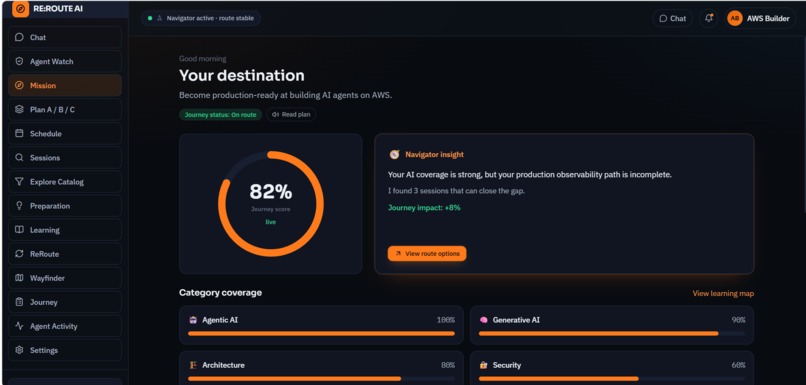Click the Agent Watch shield icon

(19, 61)
